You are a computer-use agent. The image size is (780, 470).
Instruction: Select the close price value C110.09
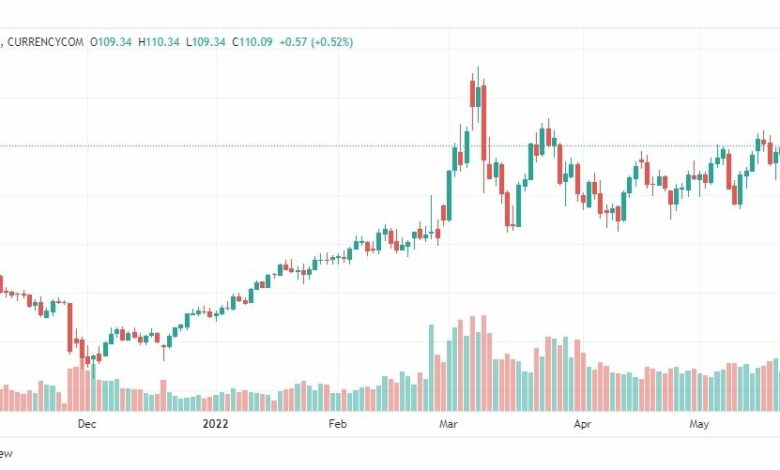[252, 42]
